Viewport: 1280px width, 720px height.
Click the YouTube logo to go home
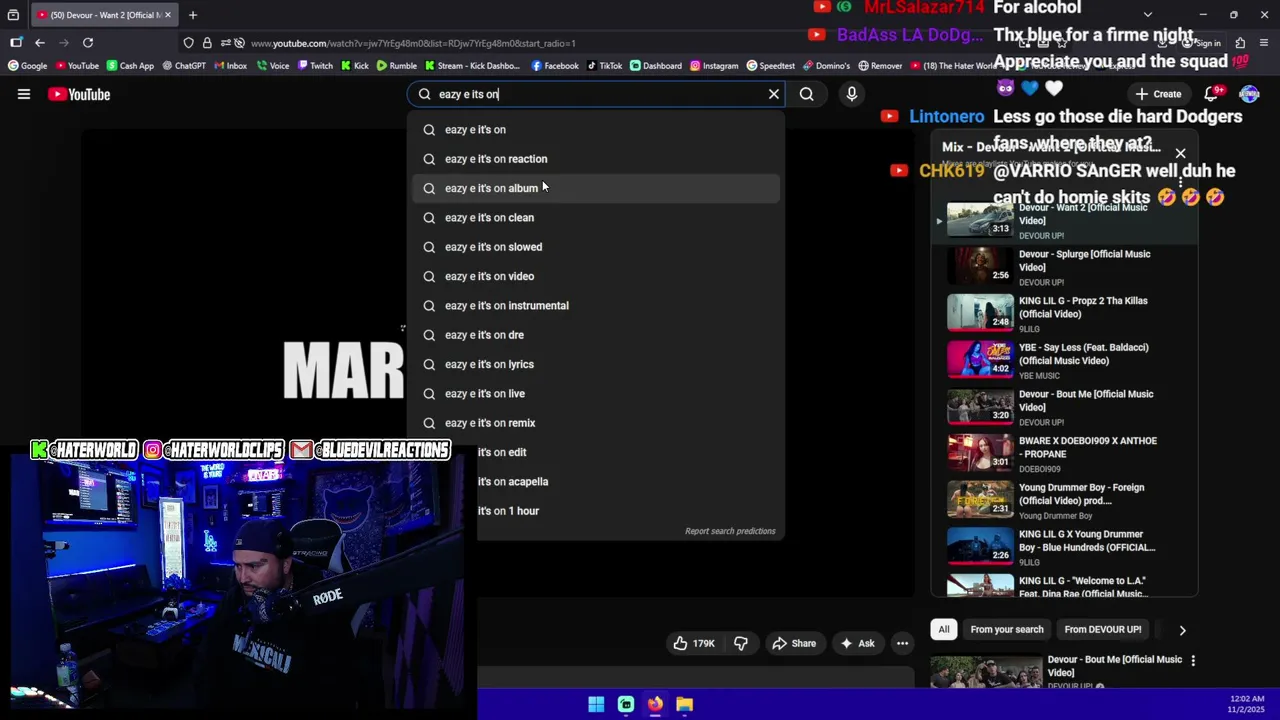[x=79, y=94]
